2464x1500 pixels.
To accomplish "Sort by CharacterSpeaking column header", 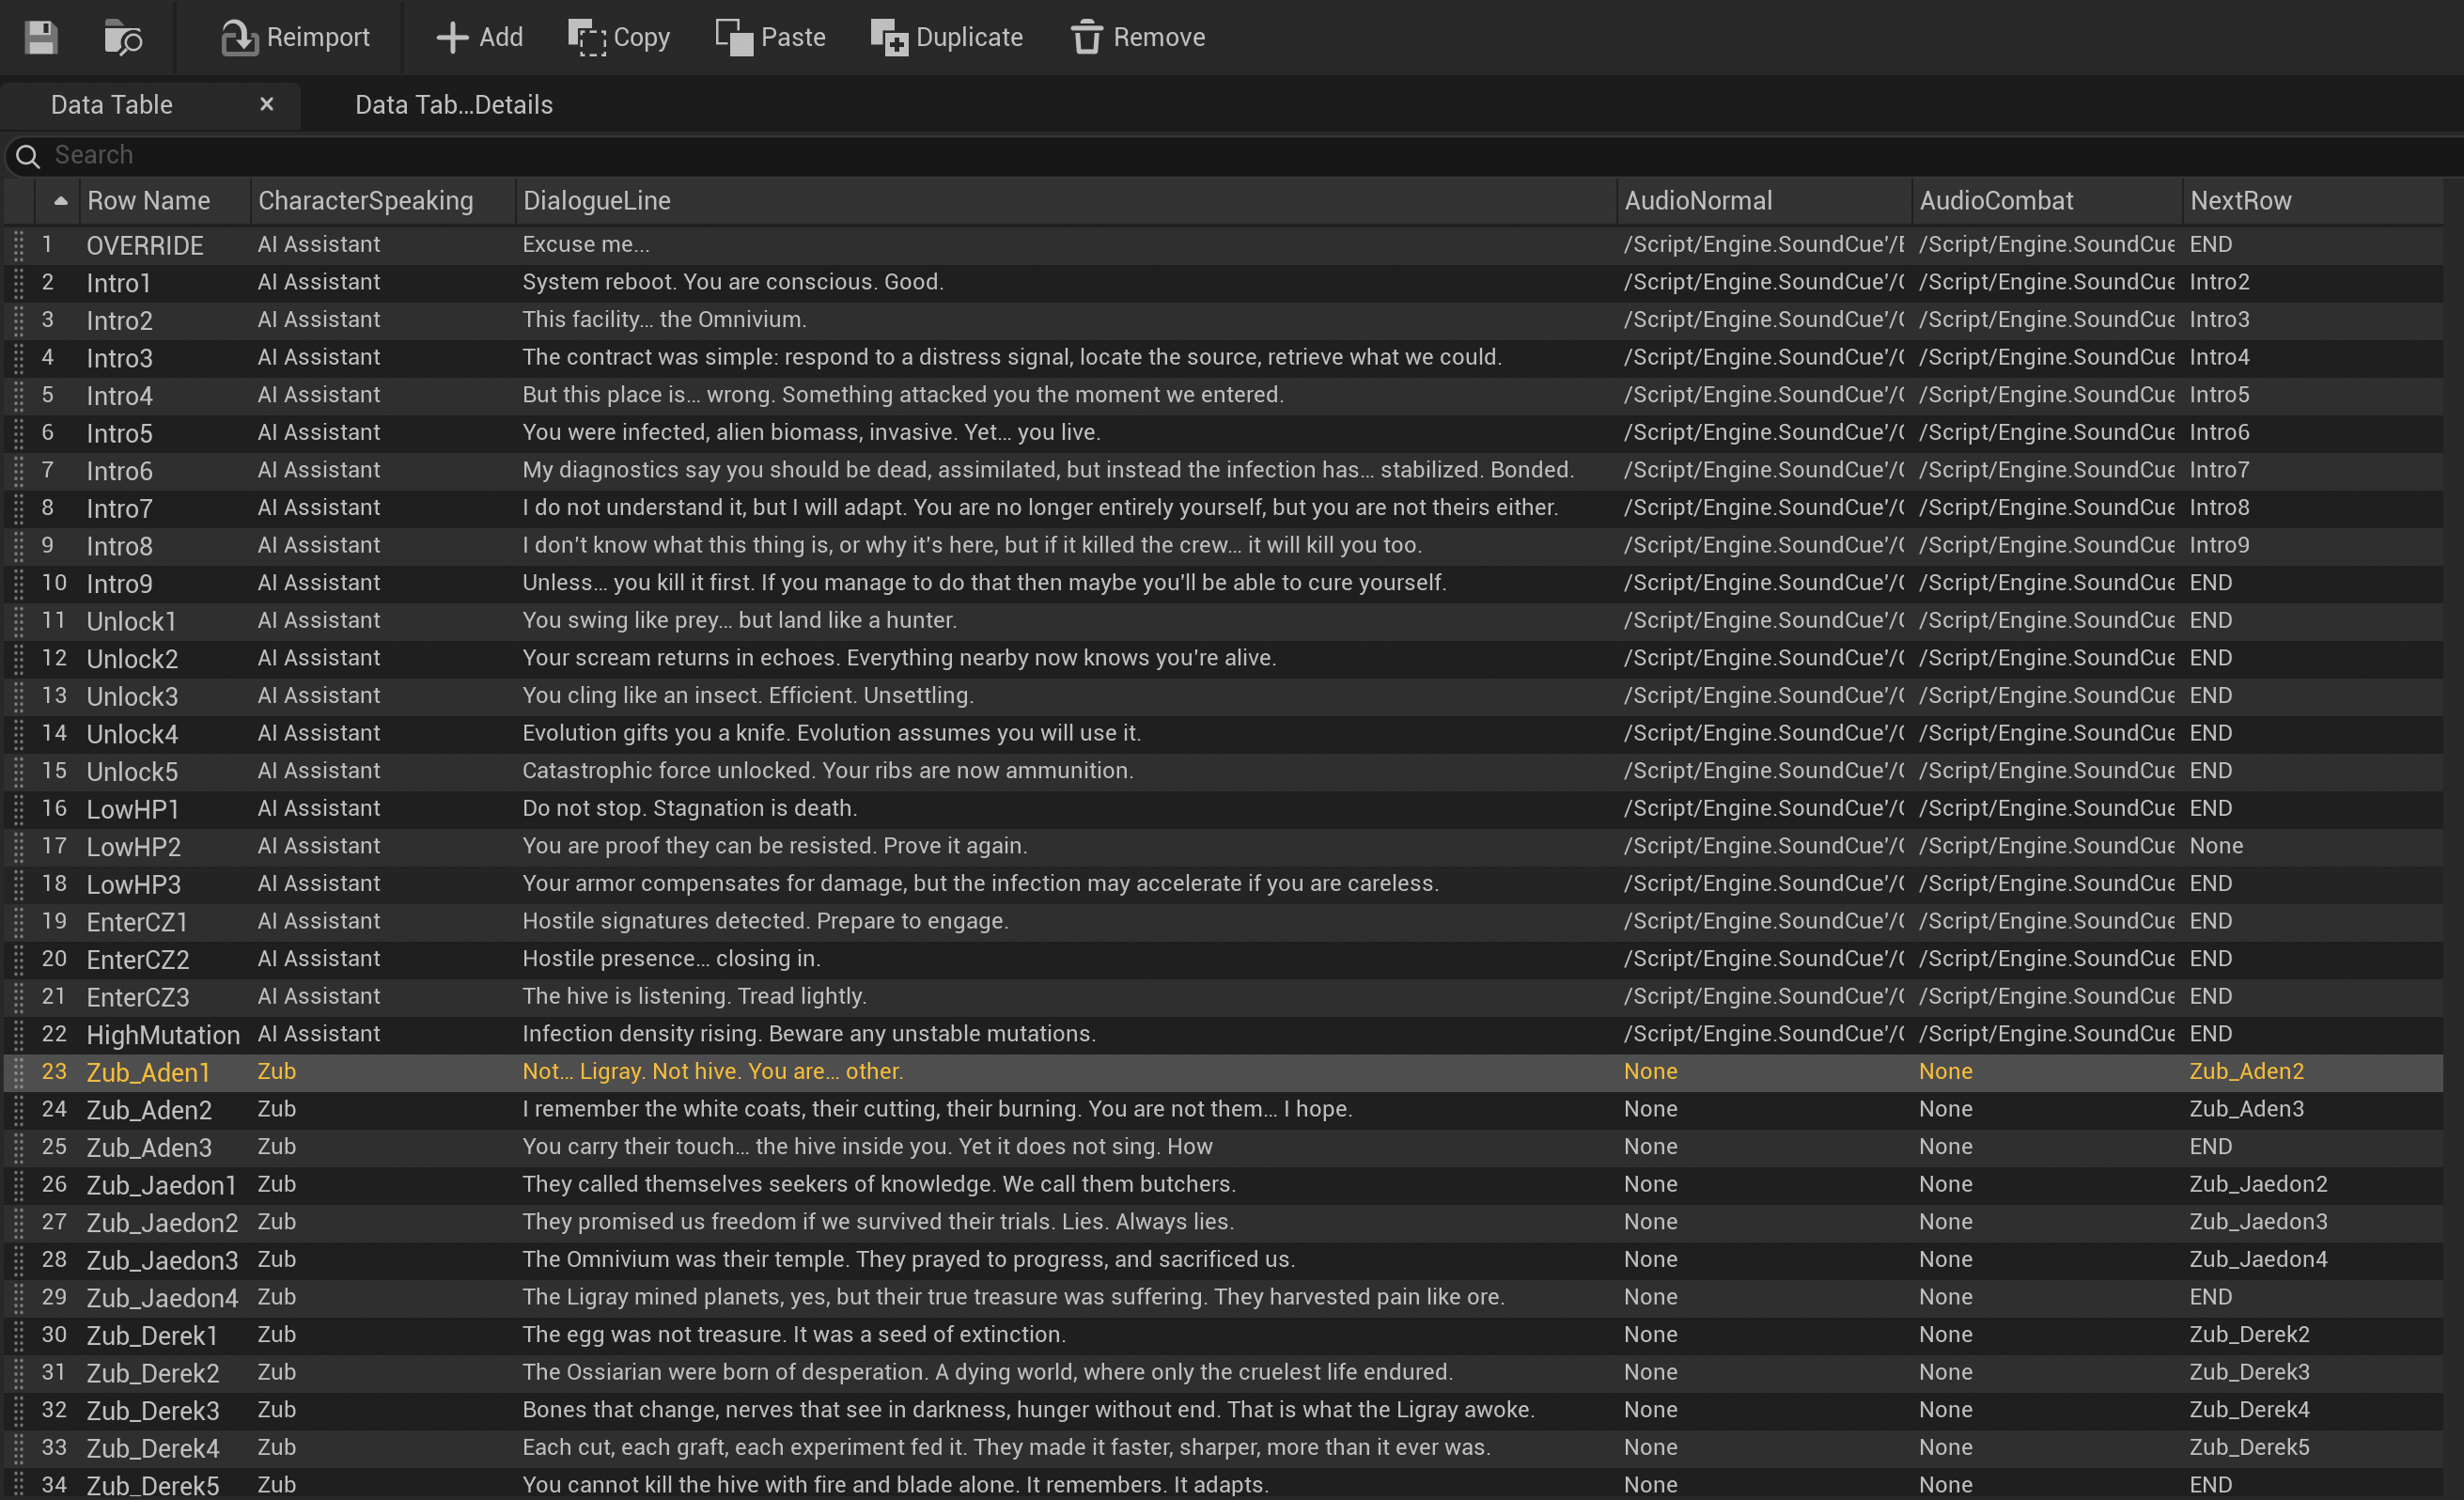I will [x=366, y=201].
